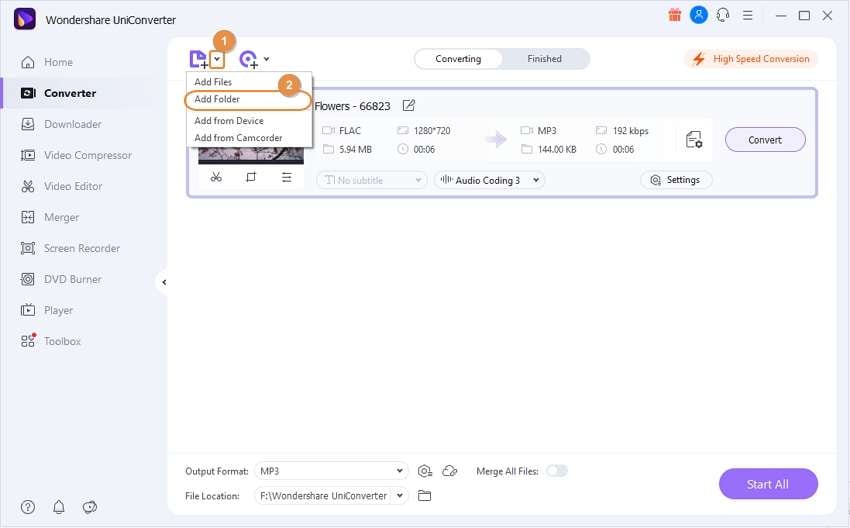Viewport: 850px width, 528px height.
Task: Click the help question mark icon
Action: (28, 507)
